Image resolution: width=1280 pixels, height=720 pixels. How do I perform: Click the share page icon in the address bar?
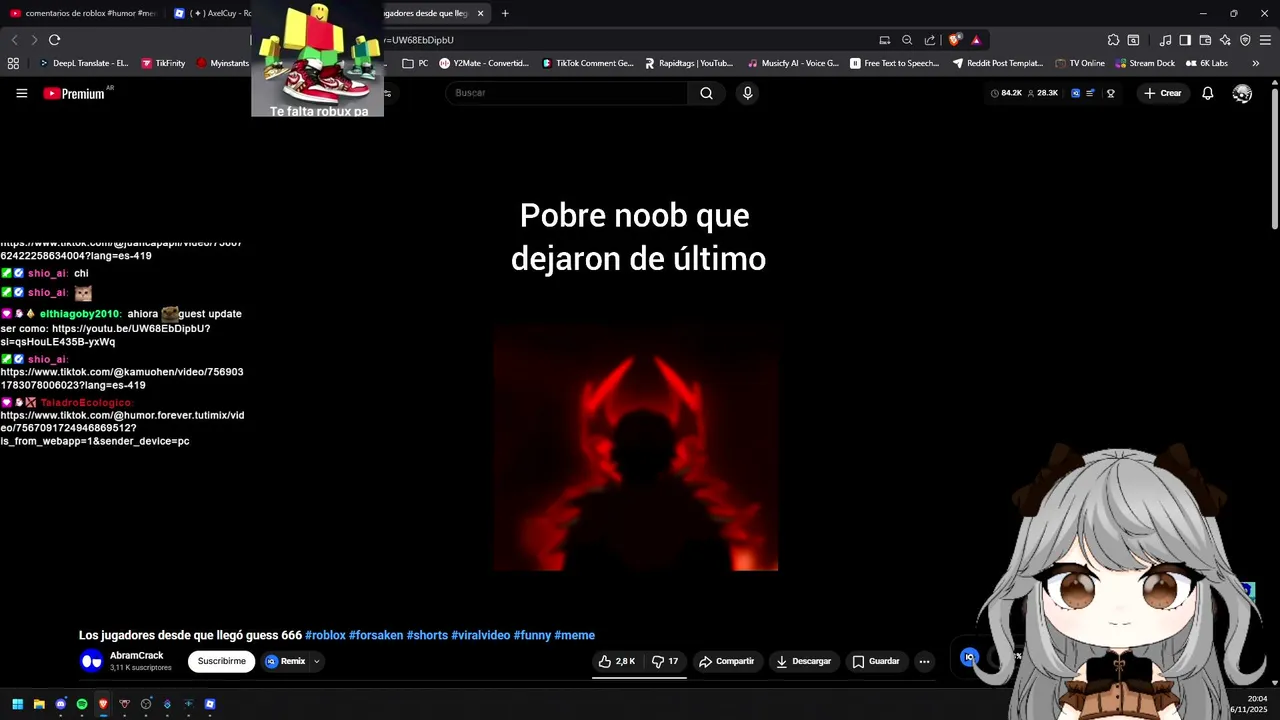coord(930,40)
